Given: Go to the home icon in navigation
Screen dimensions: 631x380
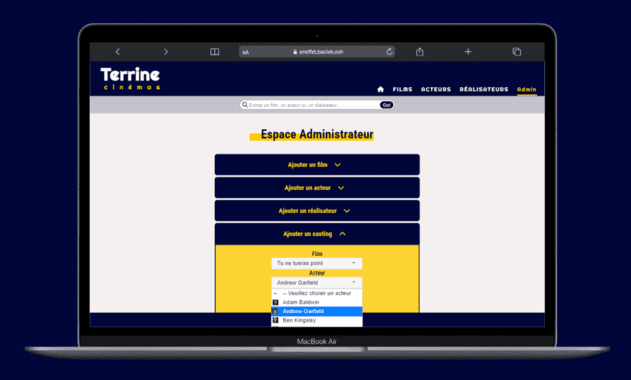Looking at the screenshot, I should (x=380, y=89).
